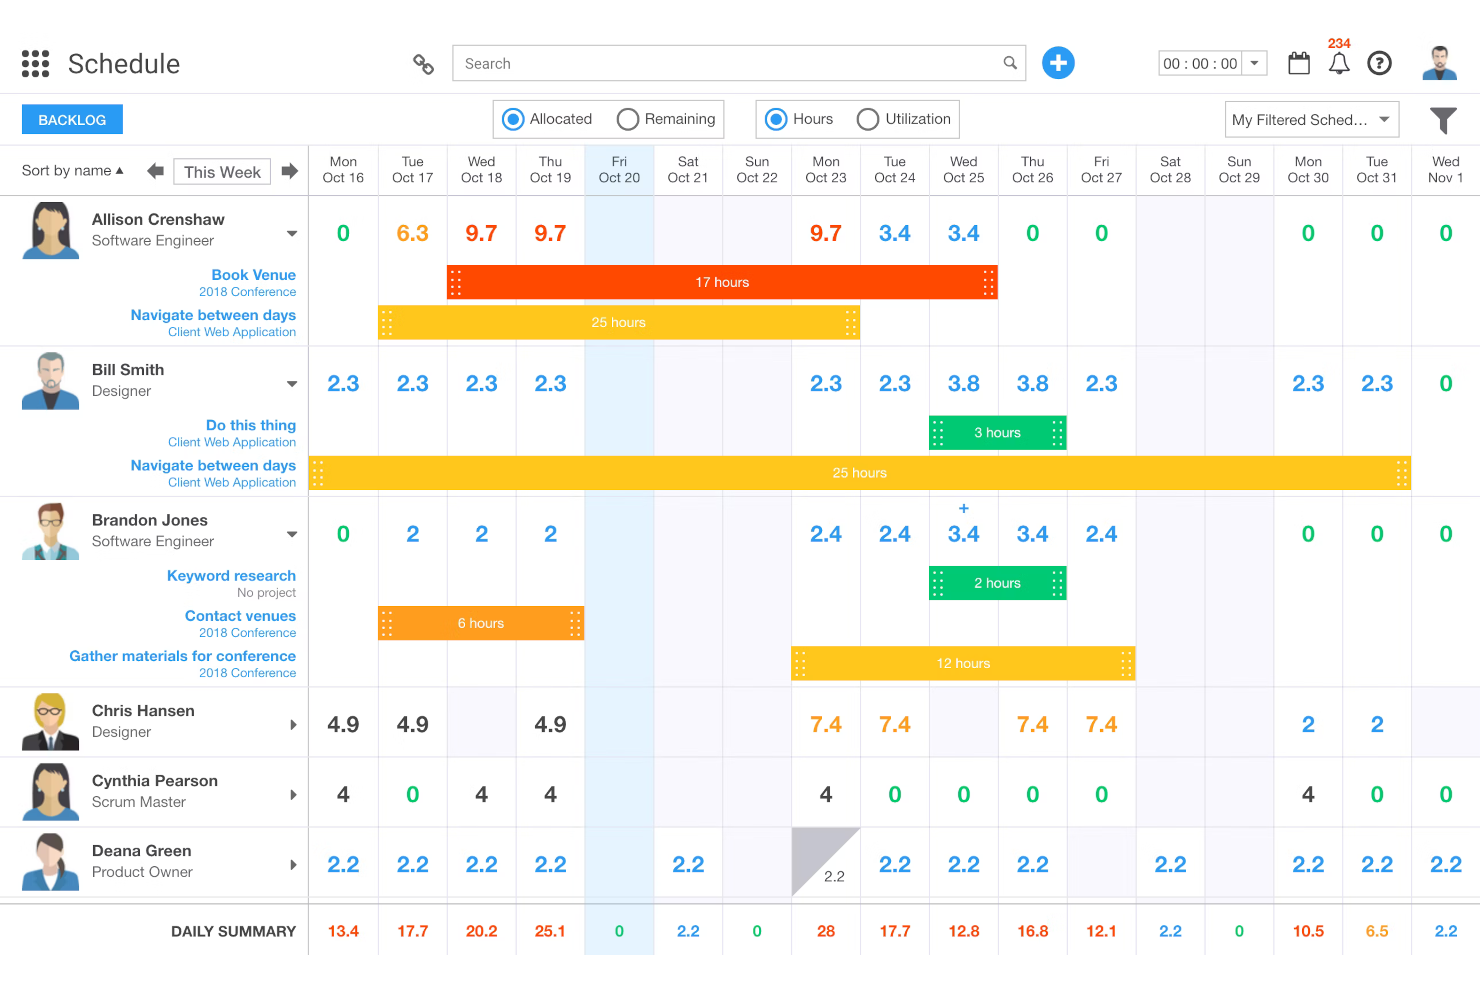The width and height of the screenshot is (1480, 987).
Task: Click the help question mark icon
Action: coord(1379,62)
